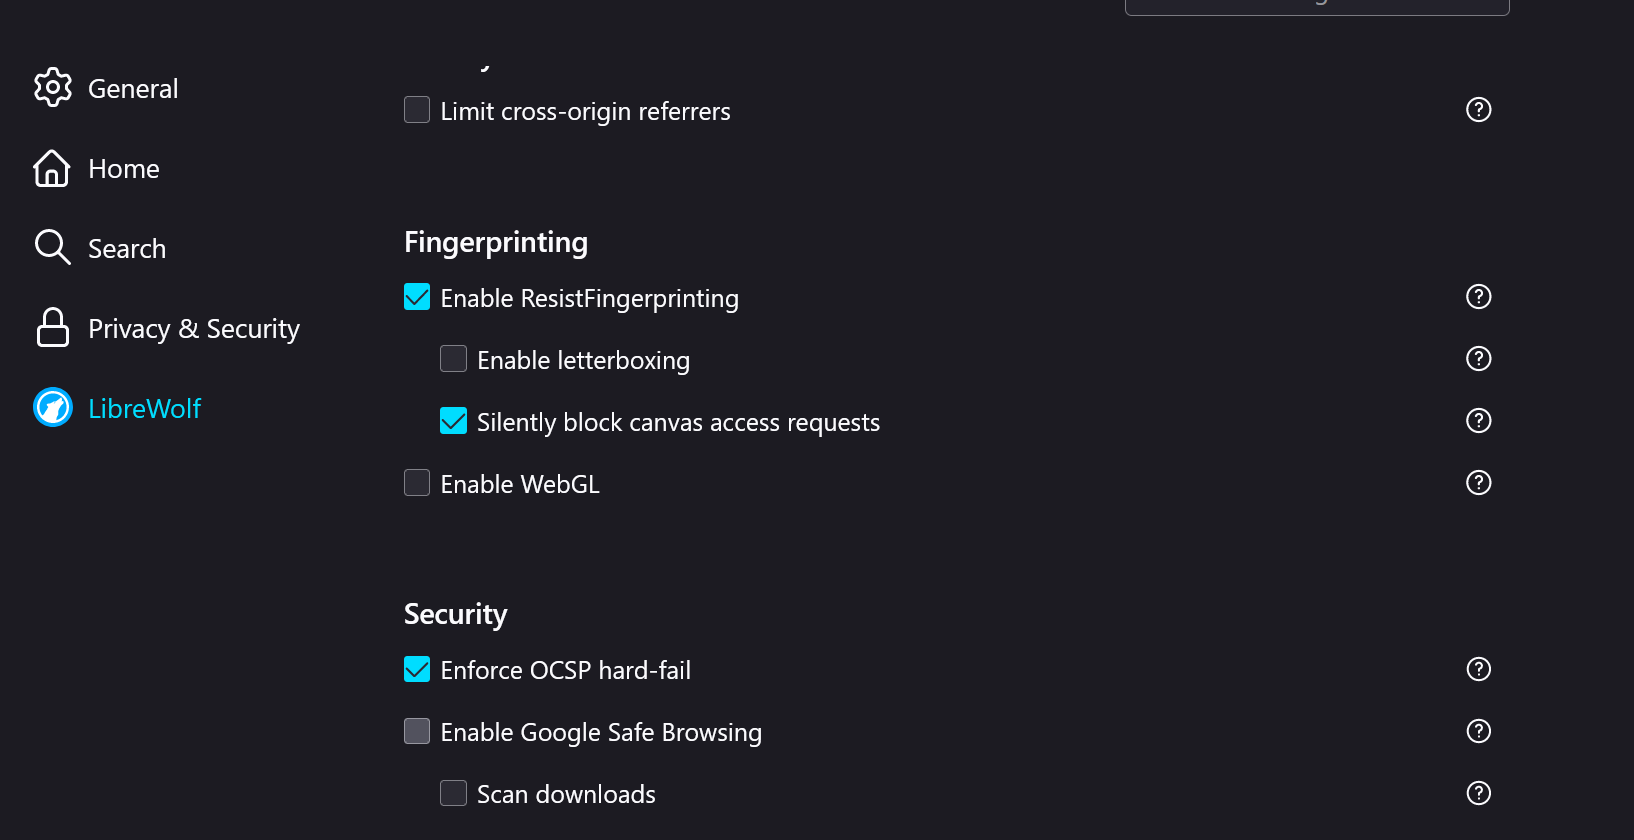Disable Silently block canvas access requests
The height and width of the screenshot is (840, 1634).
tap(454, 421)
